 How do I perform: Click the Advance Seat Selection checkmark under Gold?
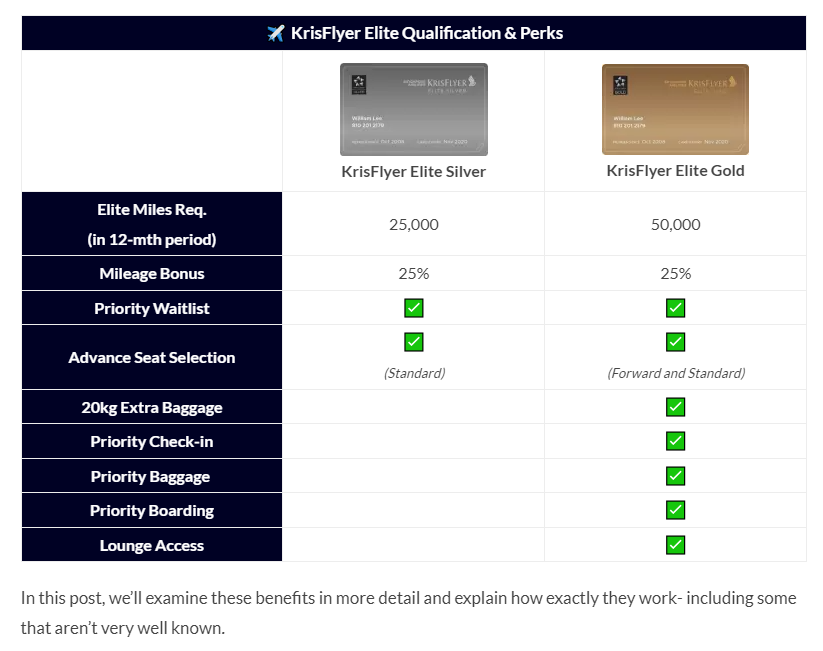point(676,342)
